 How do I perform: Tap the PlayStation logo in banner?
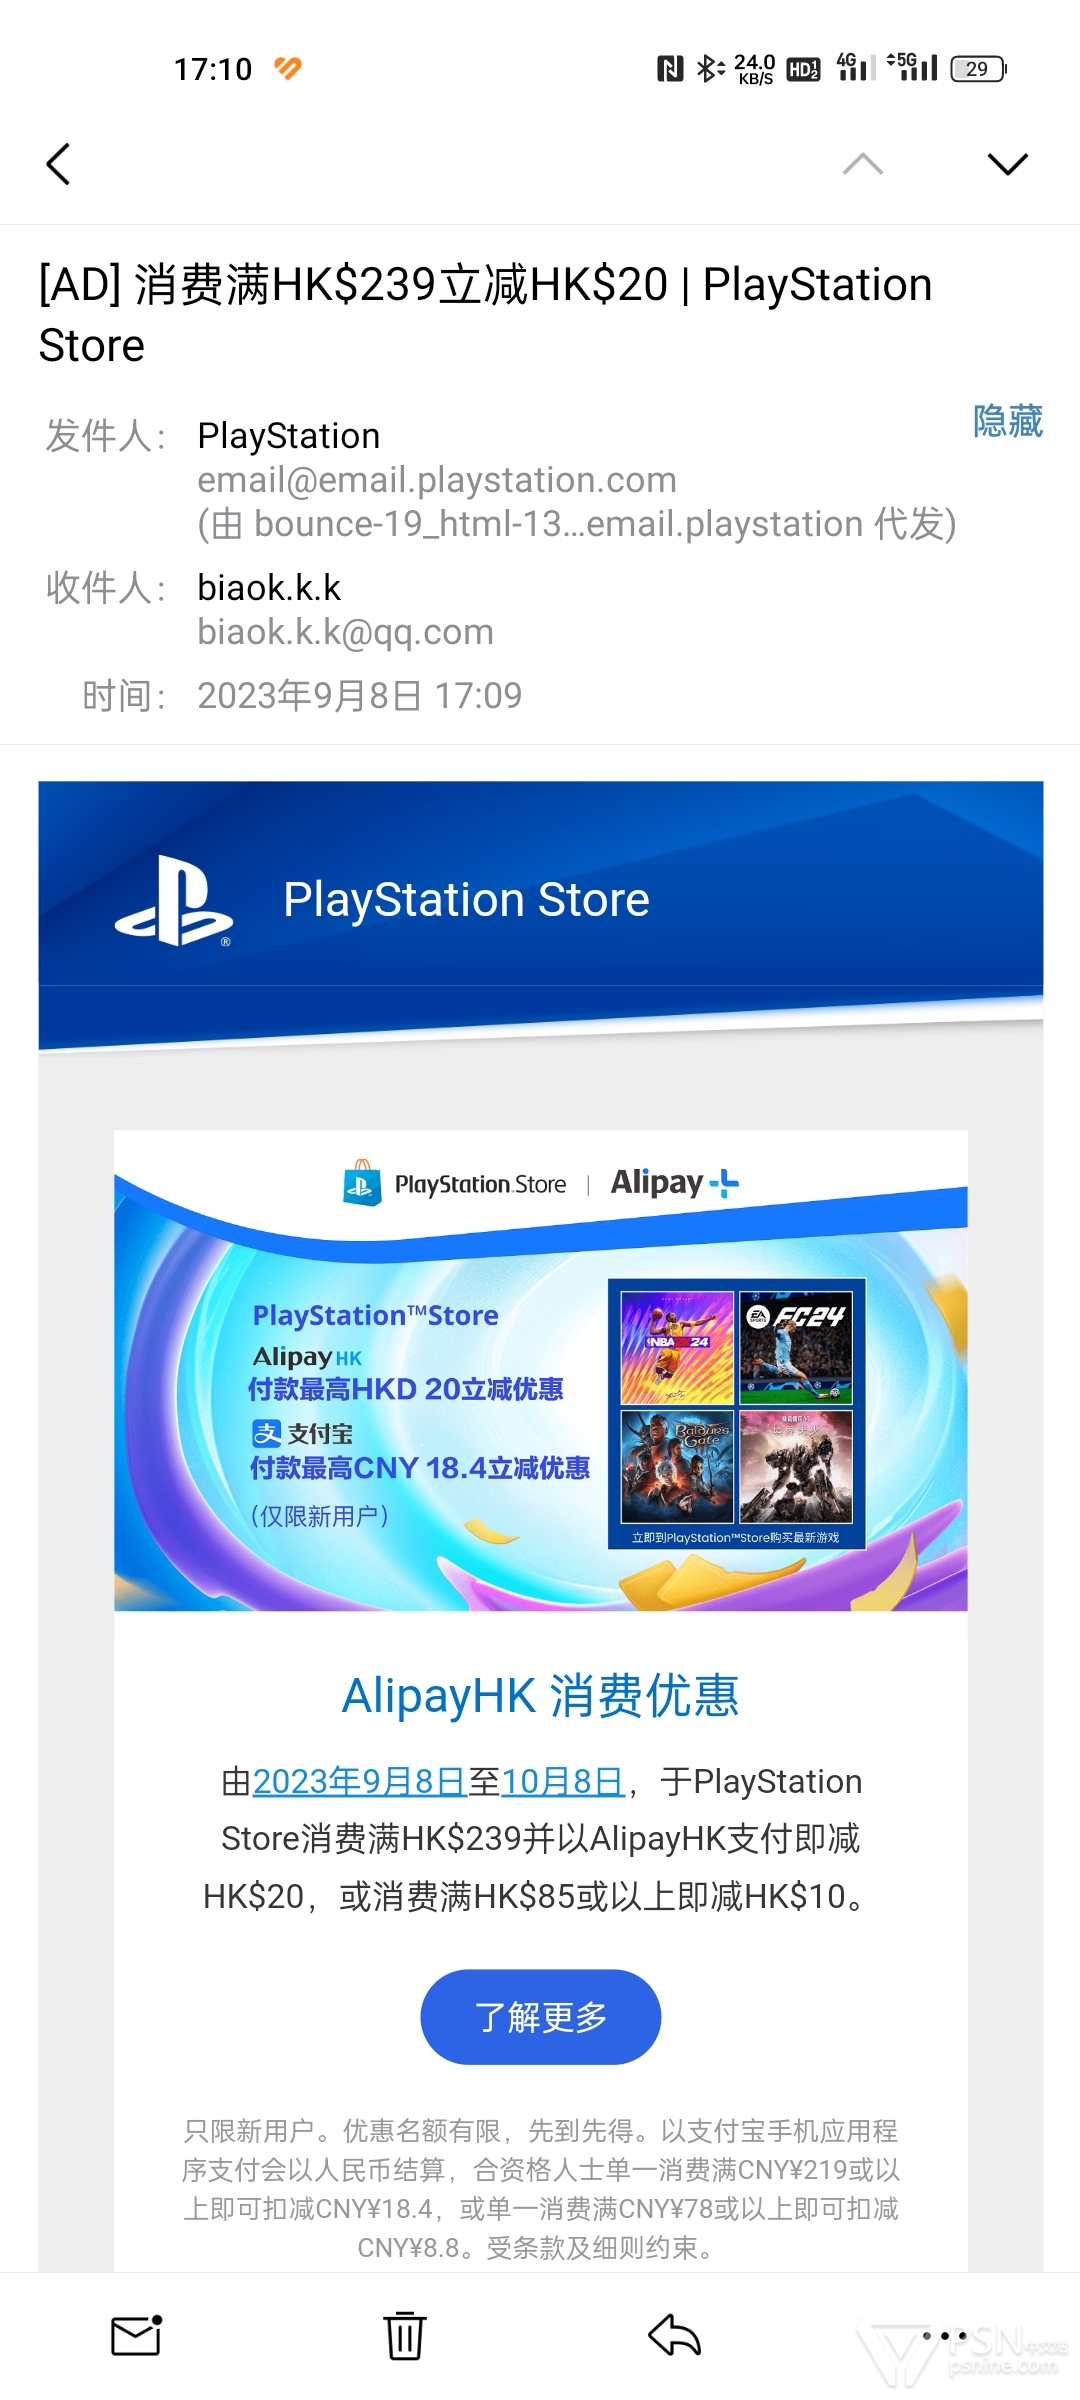[x=174, y=900]
